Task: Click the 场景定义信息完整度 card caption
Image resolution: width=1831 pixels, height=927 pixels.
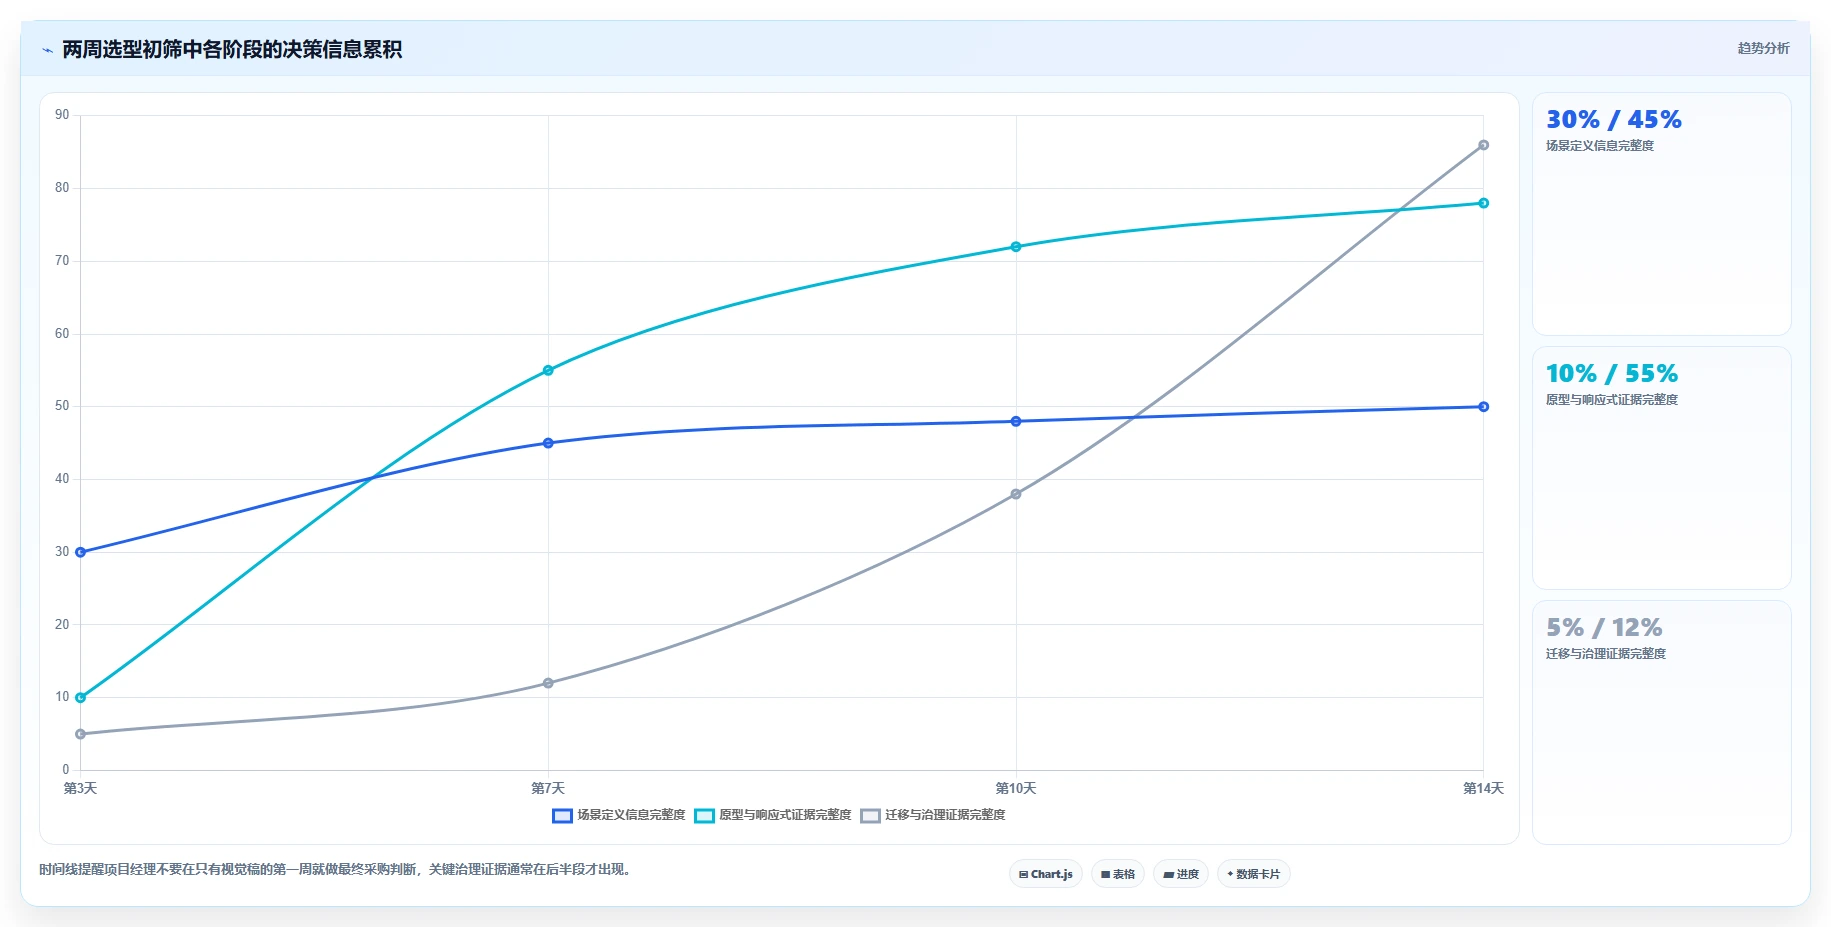Action: point(1600,146)
